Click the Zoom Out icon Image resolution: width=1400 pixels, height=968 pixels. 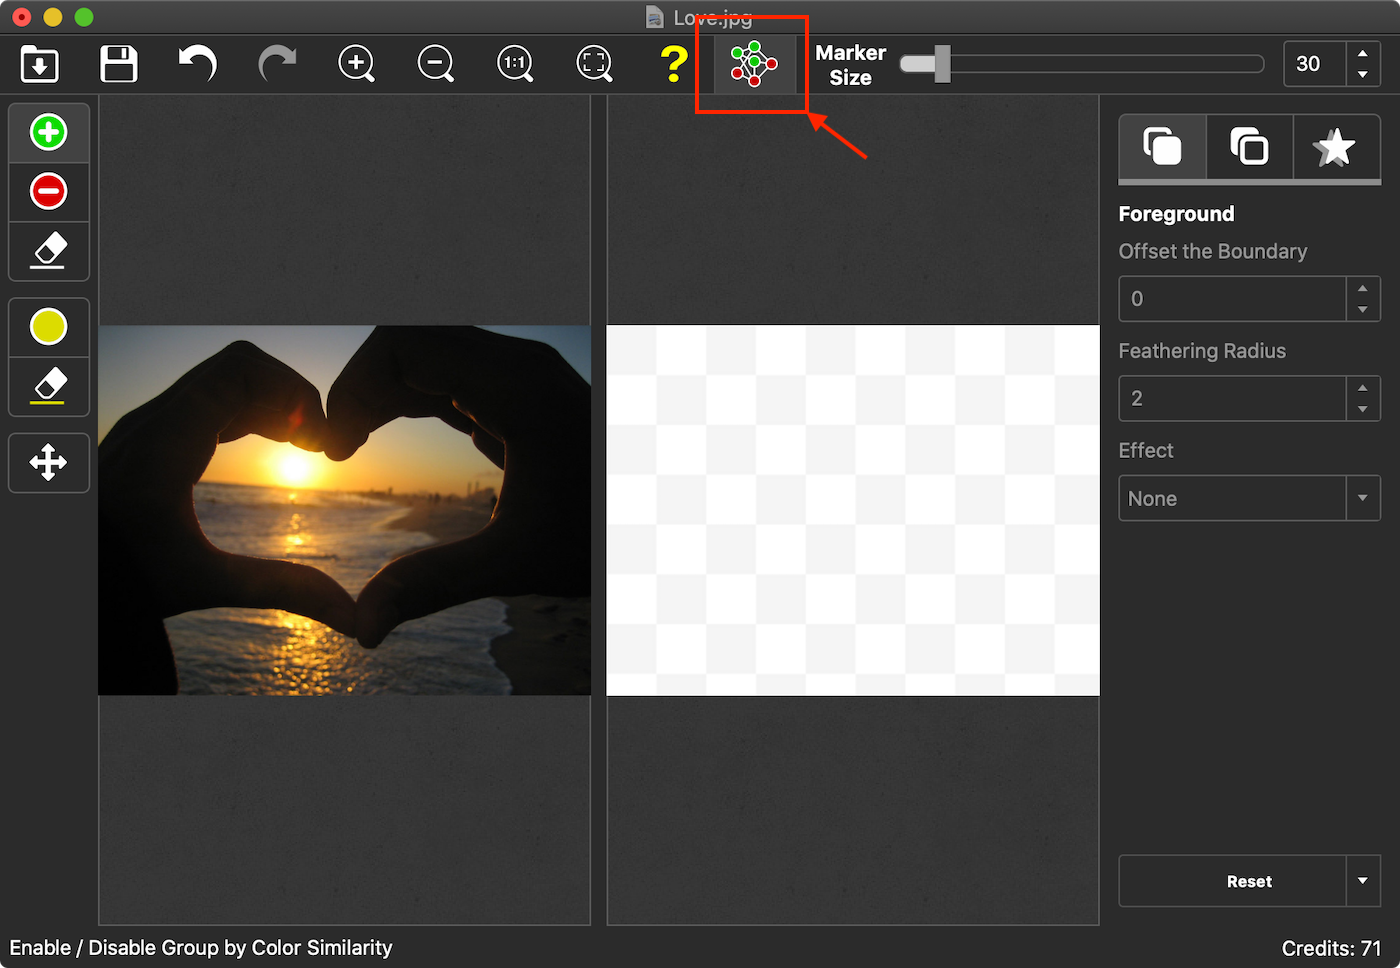(435, 63)
